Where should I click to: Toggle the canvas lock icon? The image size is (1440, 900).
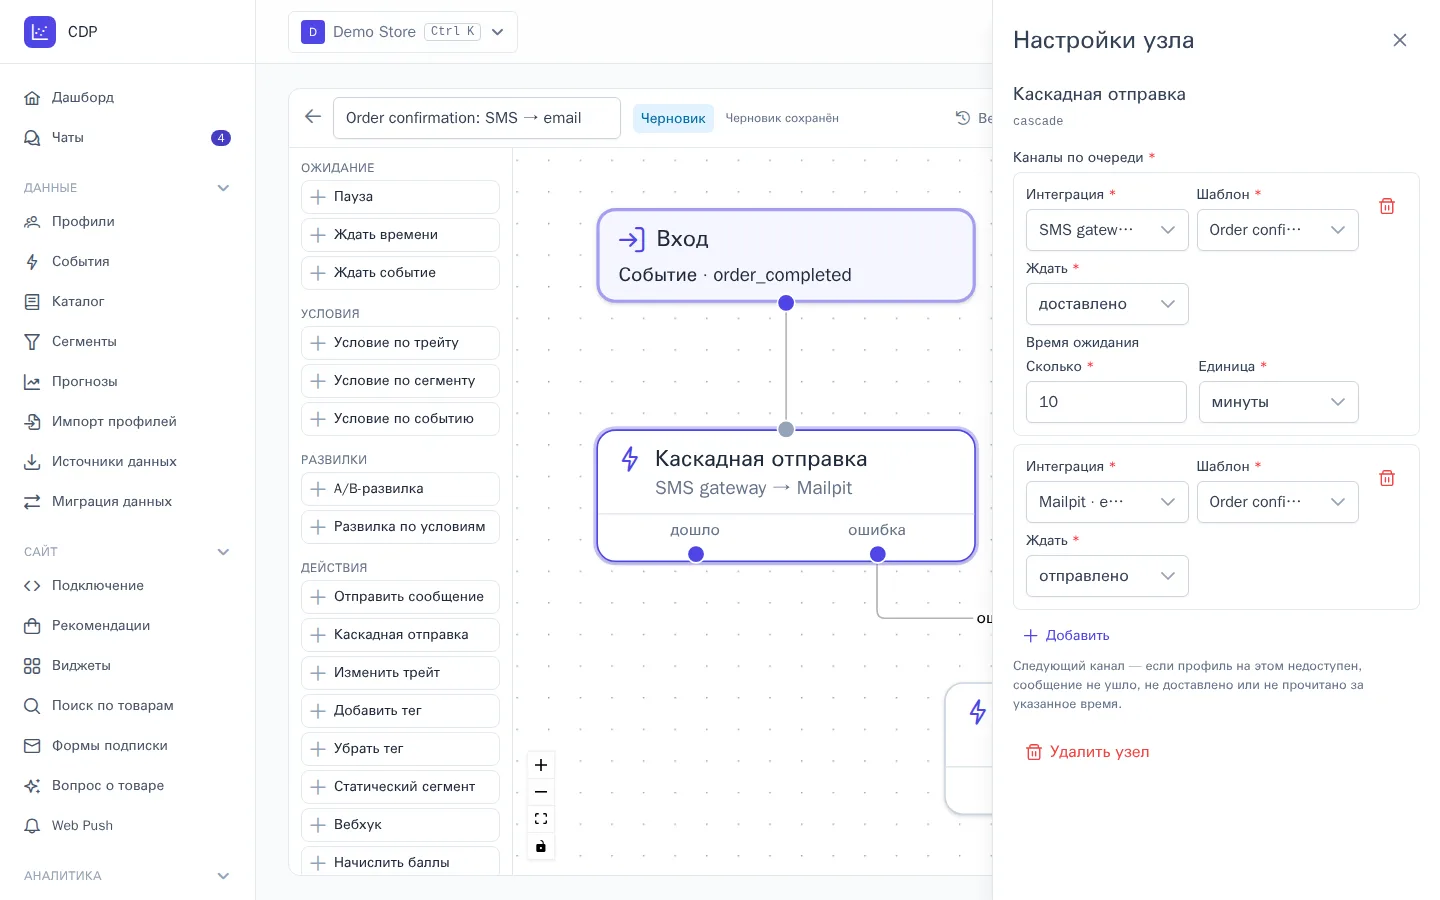pos(541,846)
